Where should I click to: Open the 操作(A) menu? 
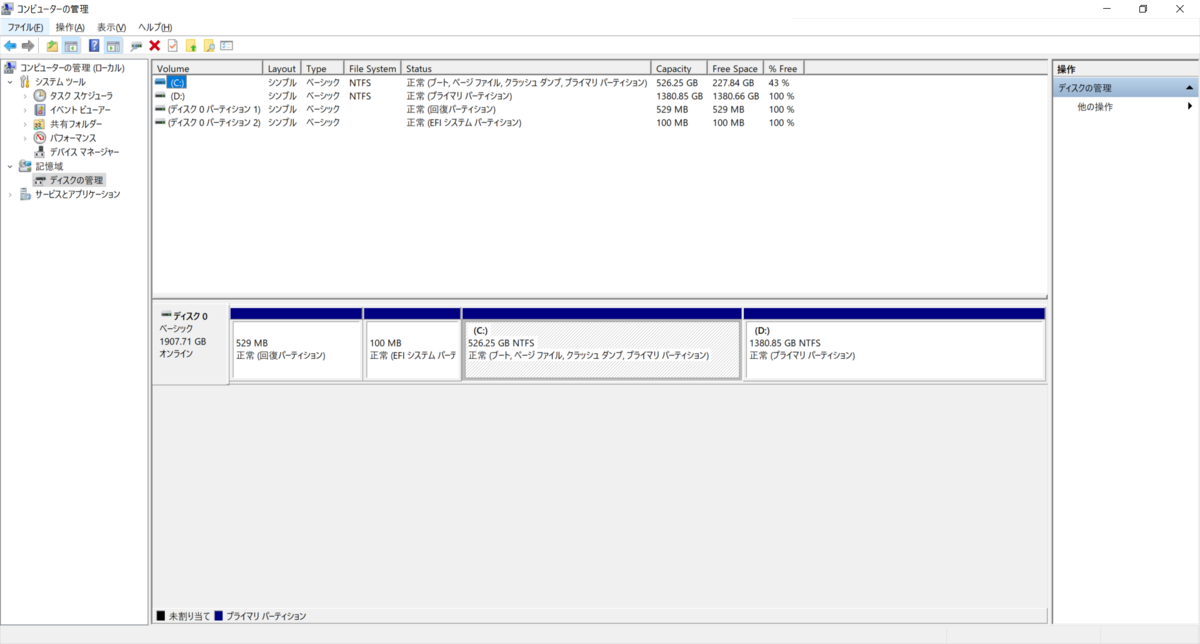(70, 27)
